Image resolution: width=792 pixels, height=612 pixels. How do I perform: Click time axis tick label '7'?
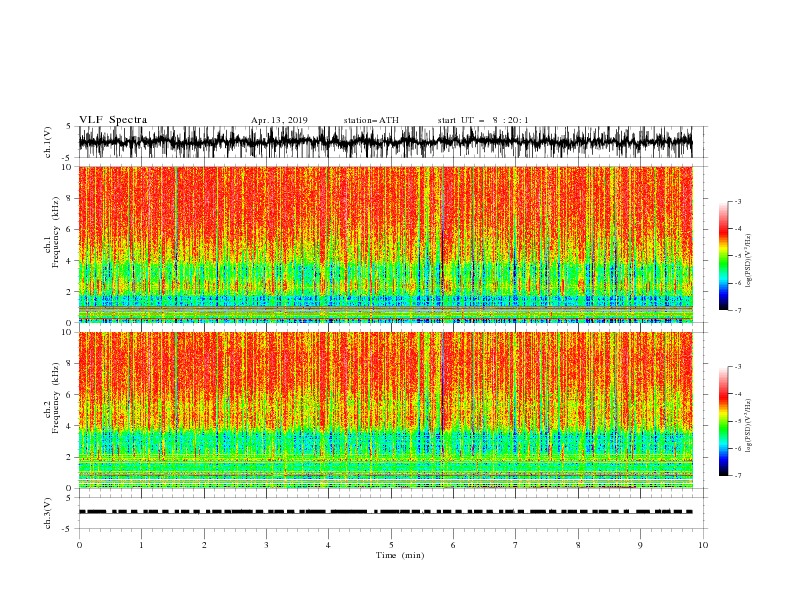click(516, 545)
